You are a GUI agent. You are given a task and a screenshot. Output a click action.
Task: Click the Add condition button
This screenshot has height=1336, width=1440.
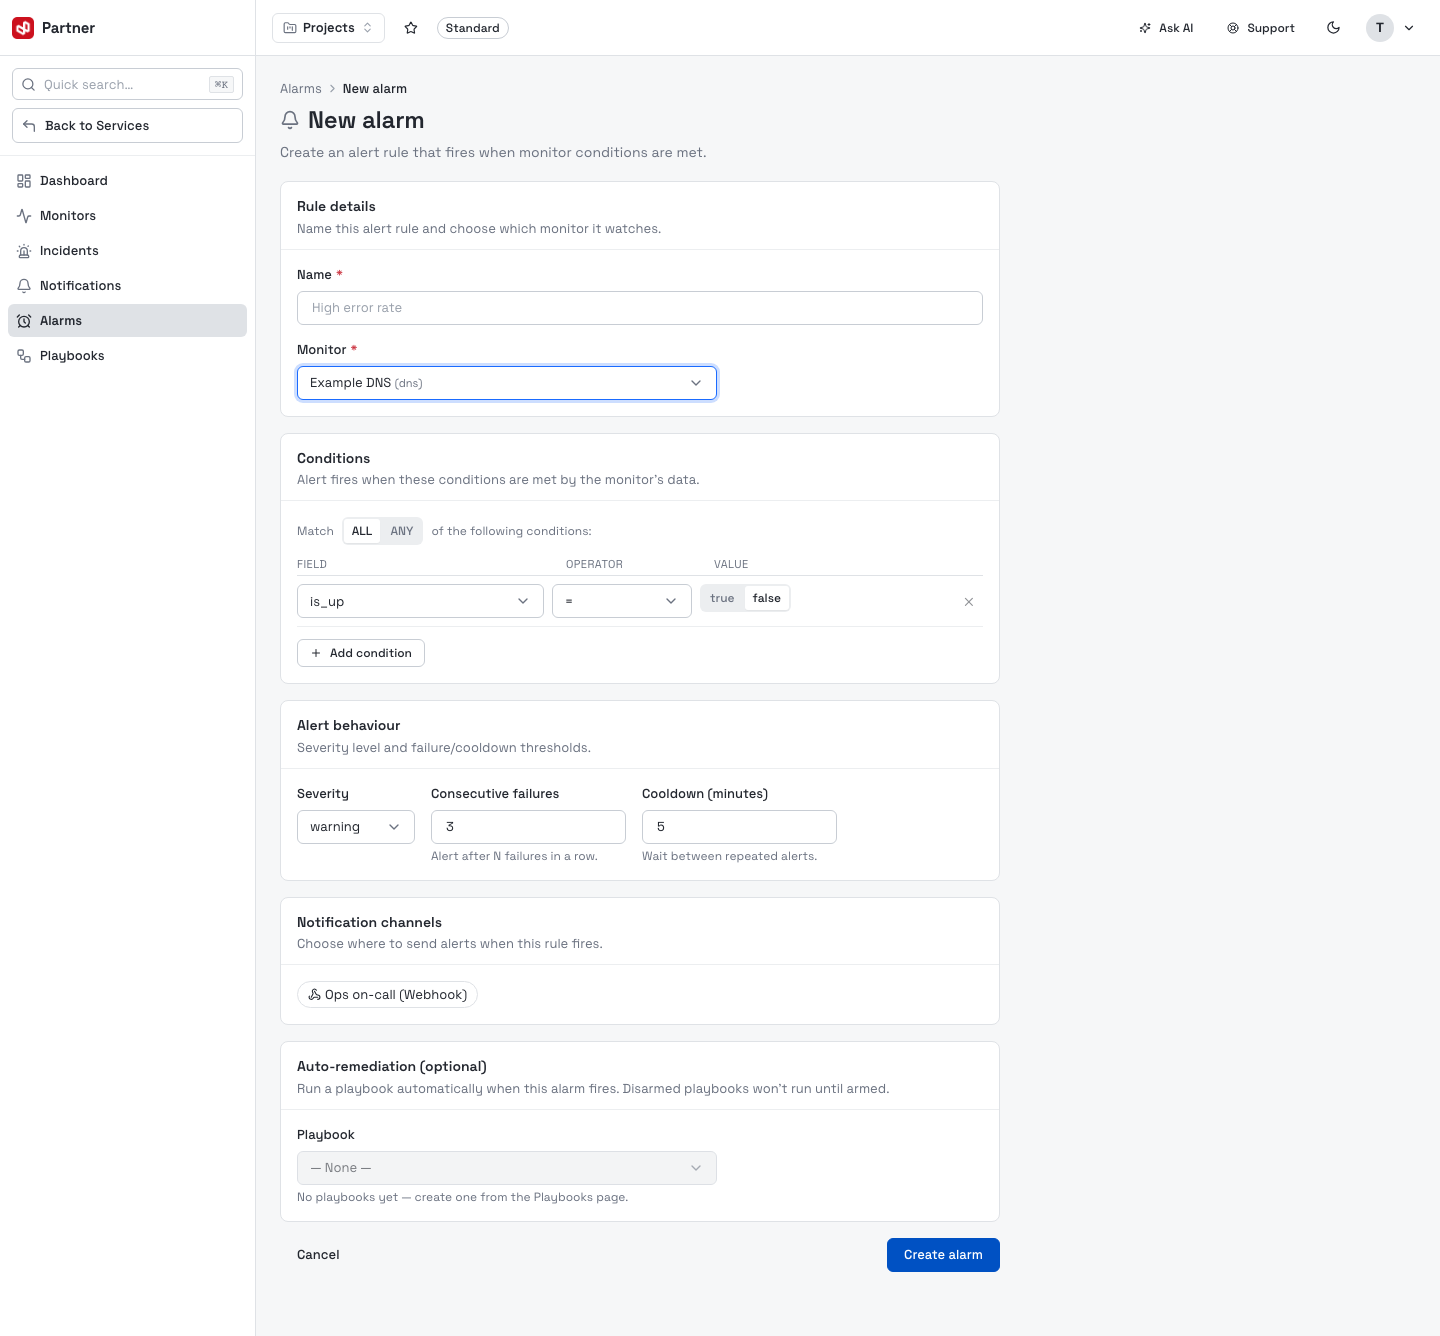[x=361, y=653]
